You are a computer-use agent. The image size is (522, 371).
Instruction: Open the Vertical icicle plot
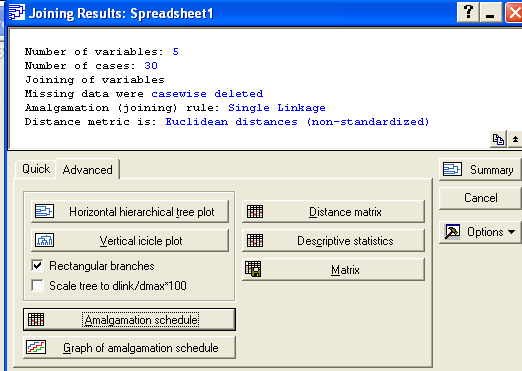(130, 240)
